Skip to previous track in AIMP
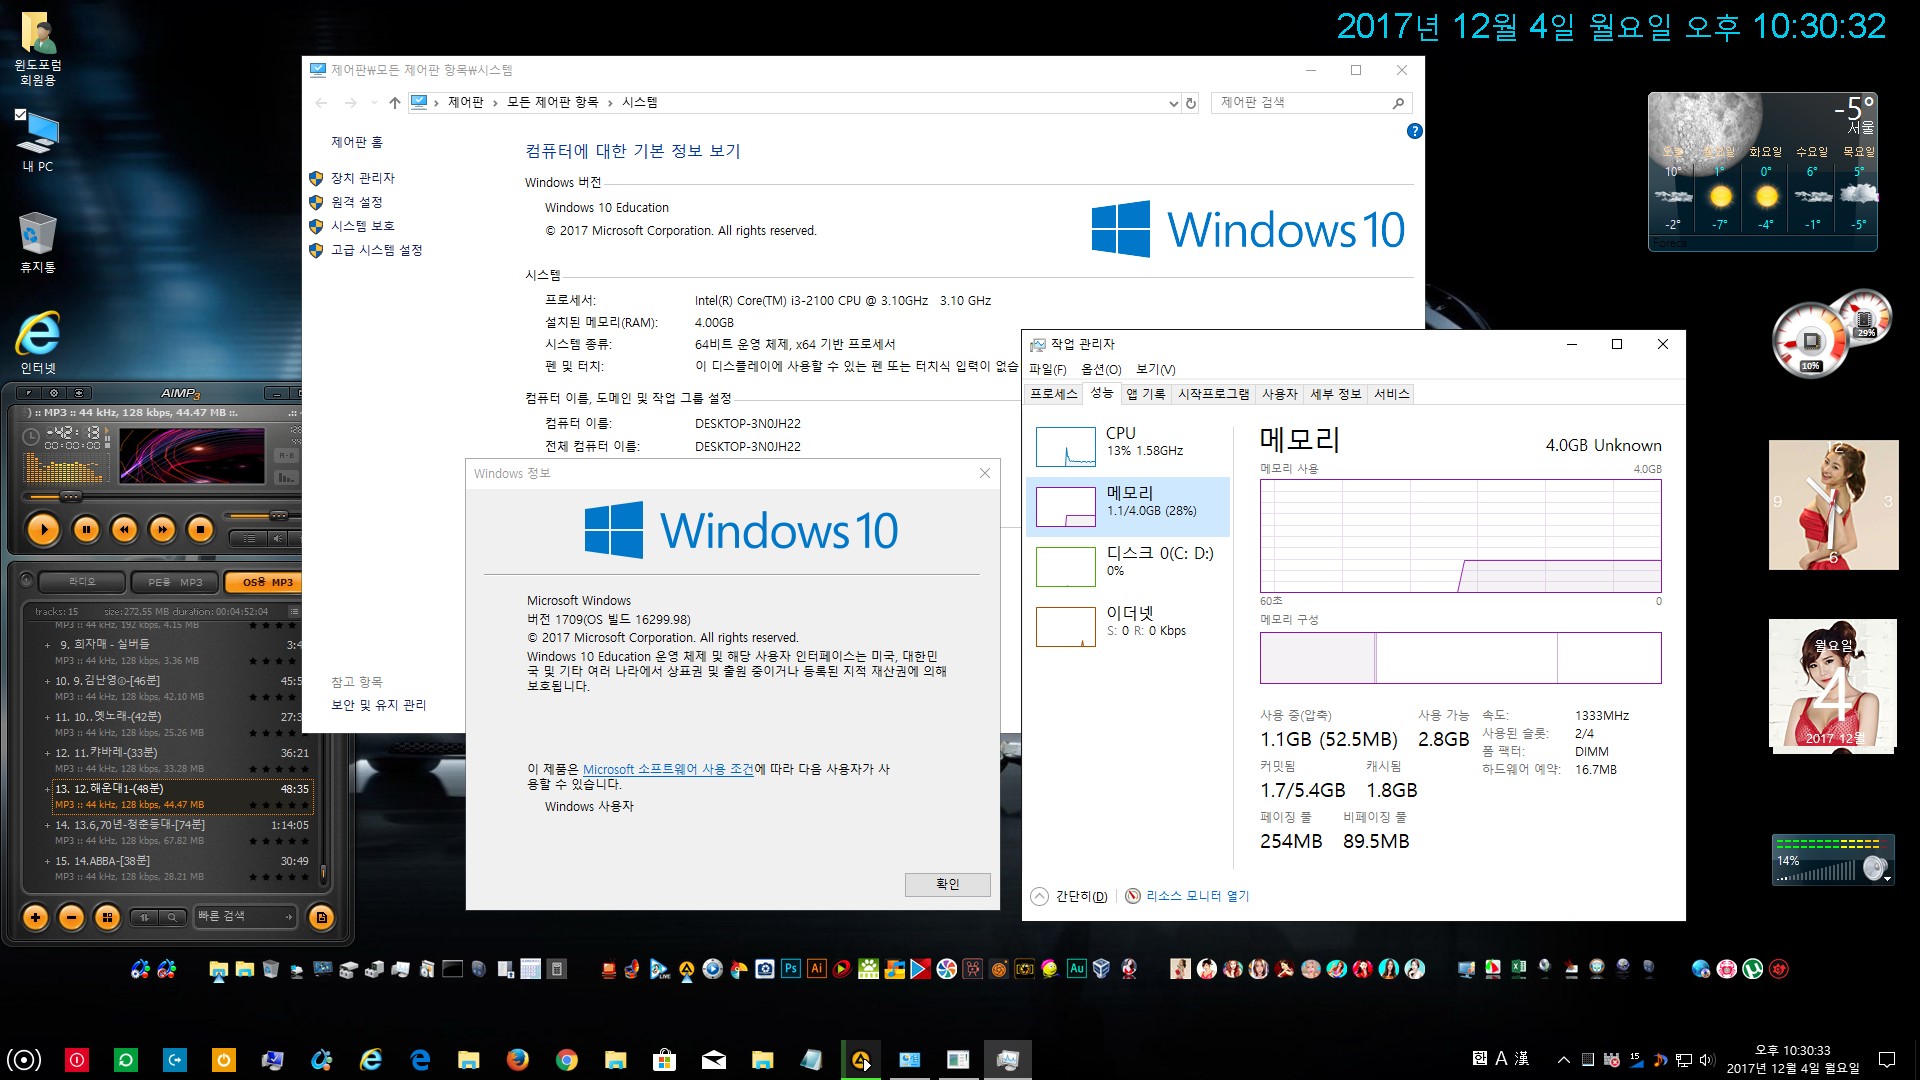 tap(124, 529)
